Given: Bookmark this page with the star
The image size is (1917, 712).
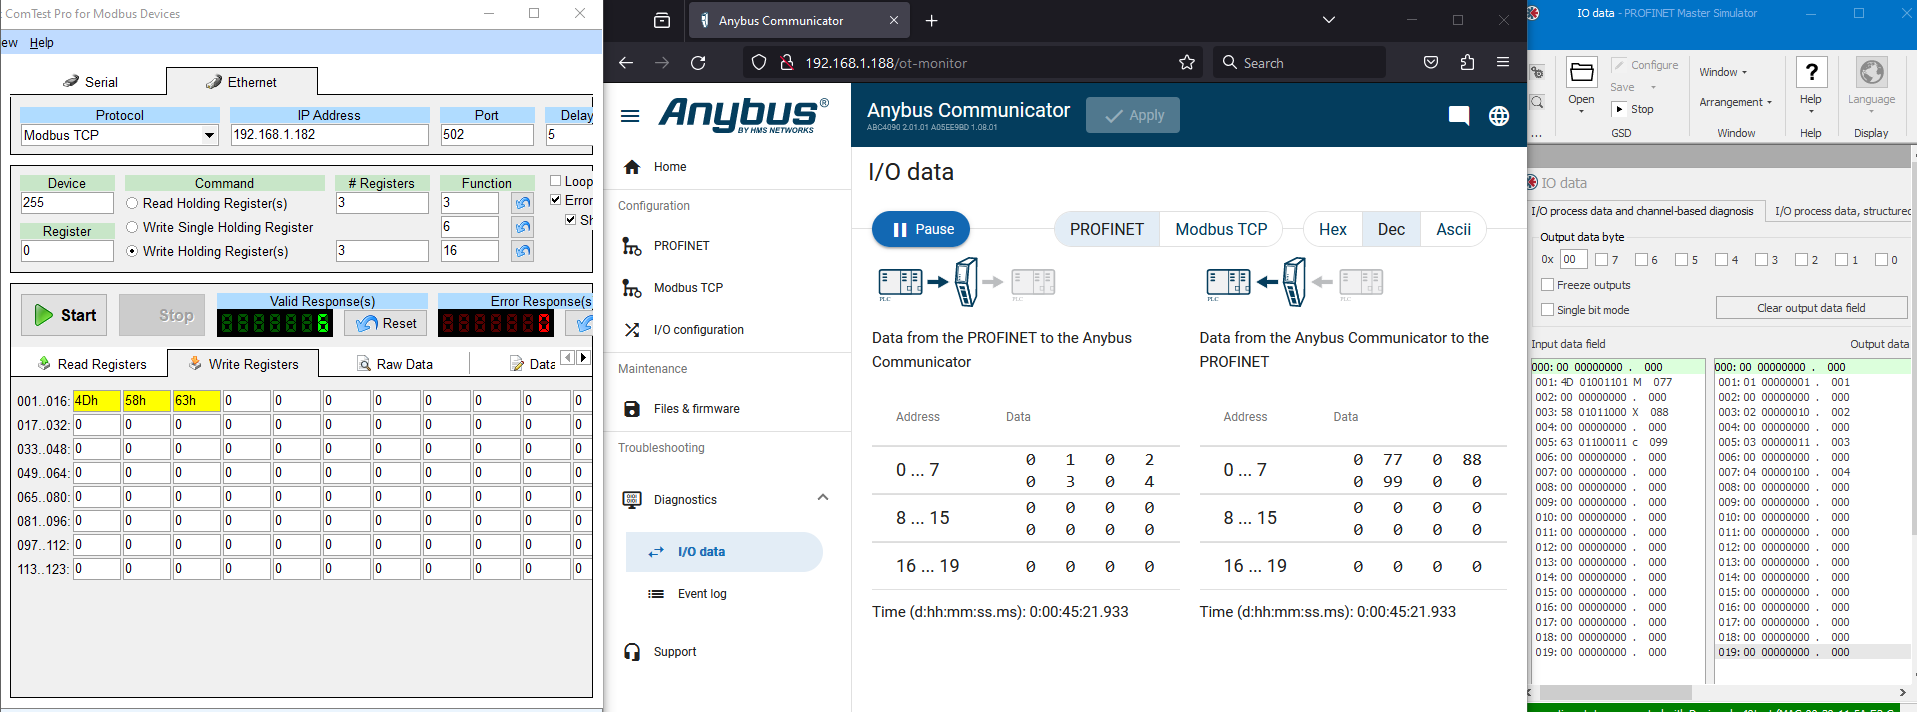Looking at the screenshot, I should pyautogui.click(x=1187, y=63).
